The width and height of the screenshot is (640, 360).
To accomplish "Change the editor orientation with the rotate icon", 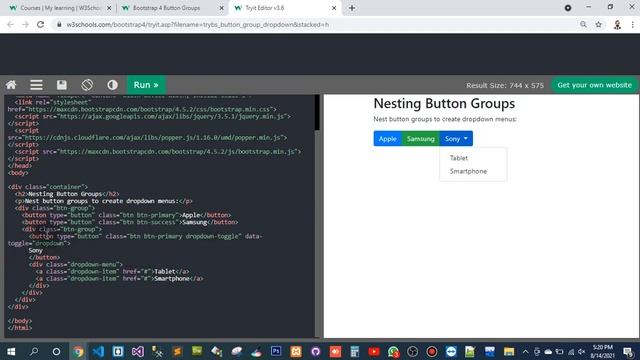I will (87, 85).
